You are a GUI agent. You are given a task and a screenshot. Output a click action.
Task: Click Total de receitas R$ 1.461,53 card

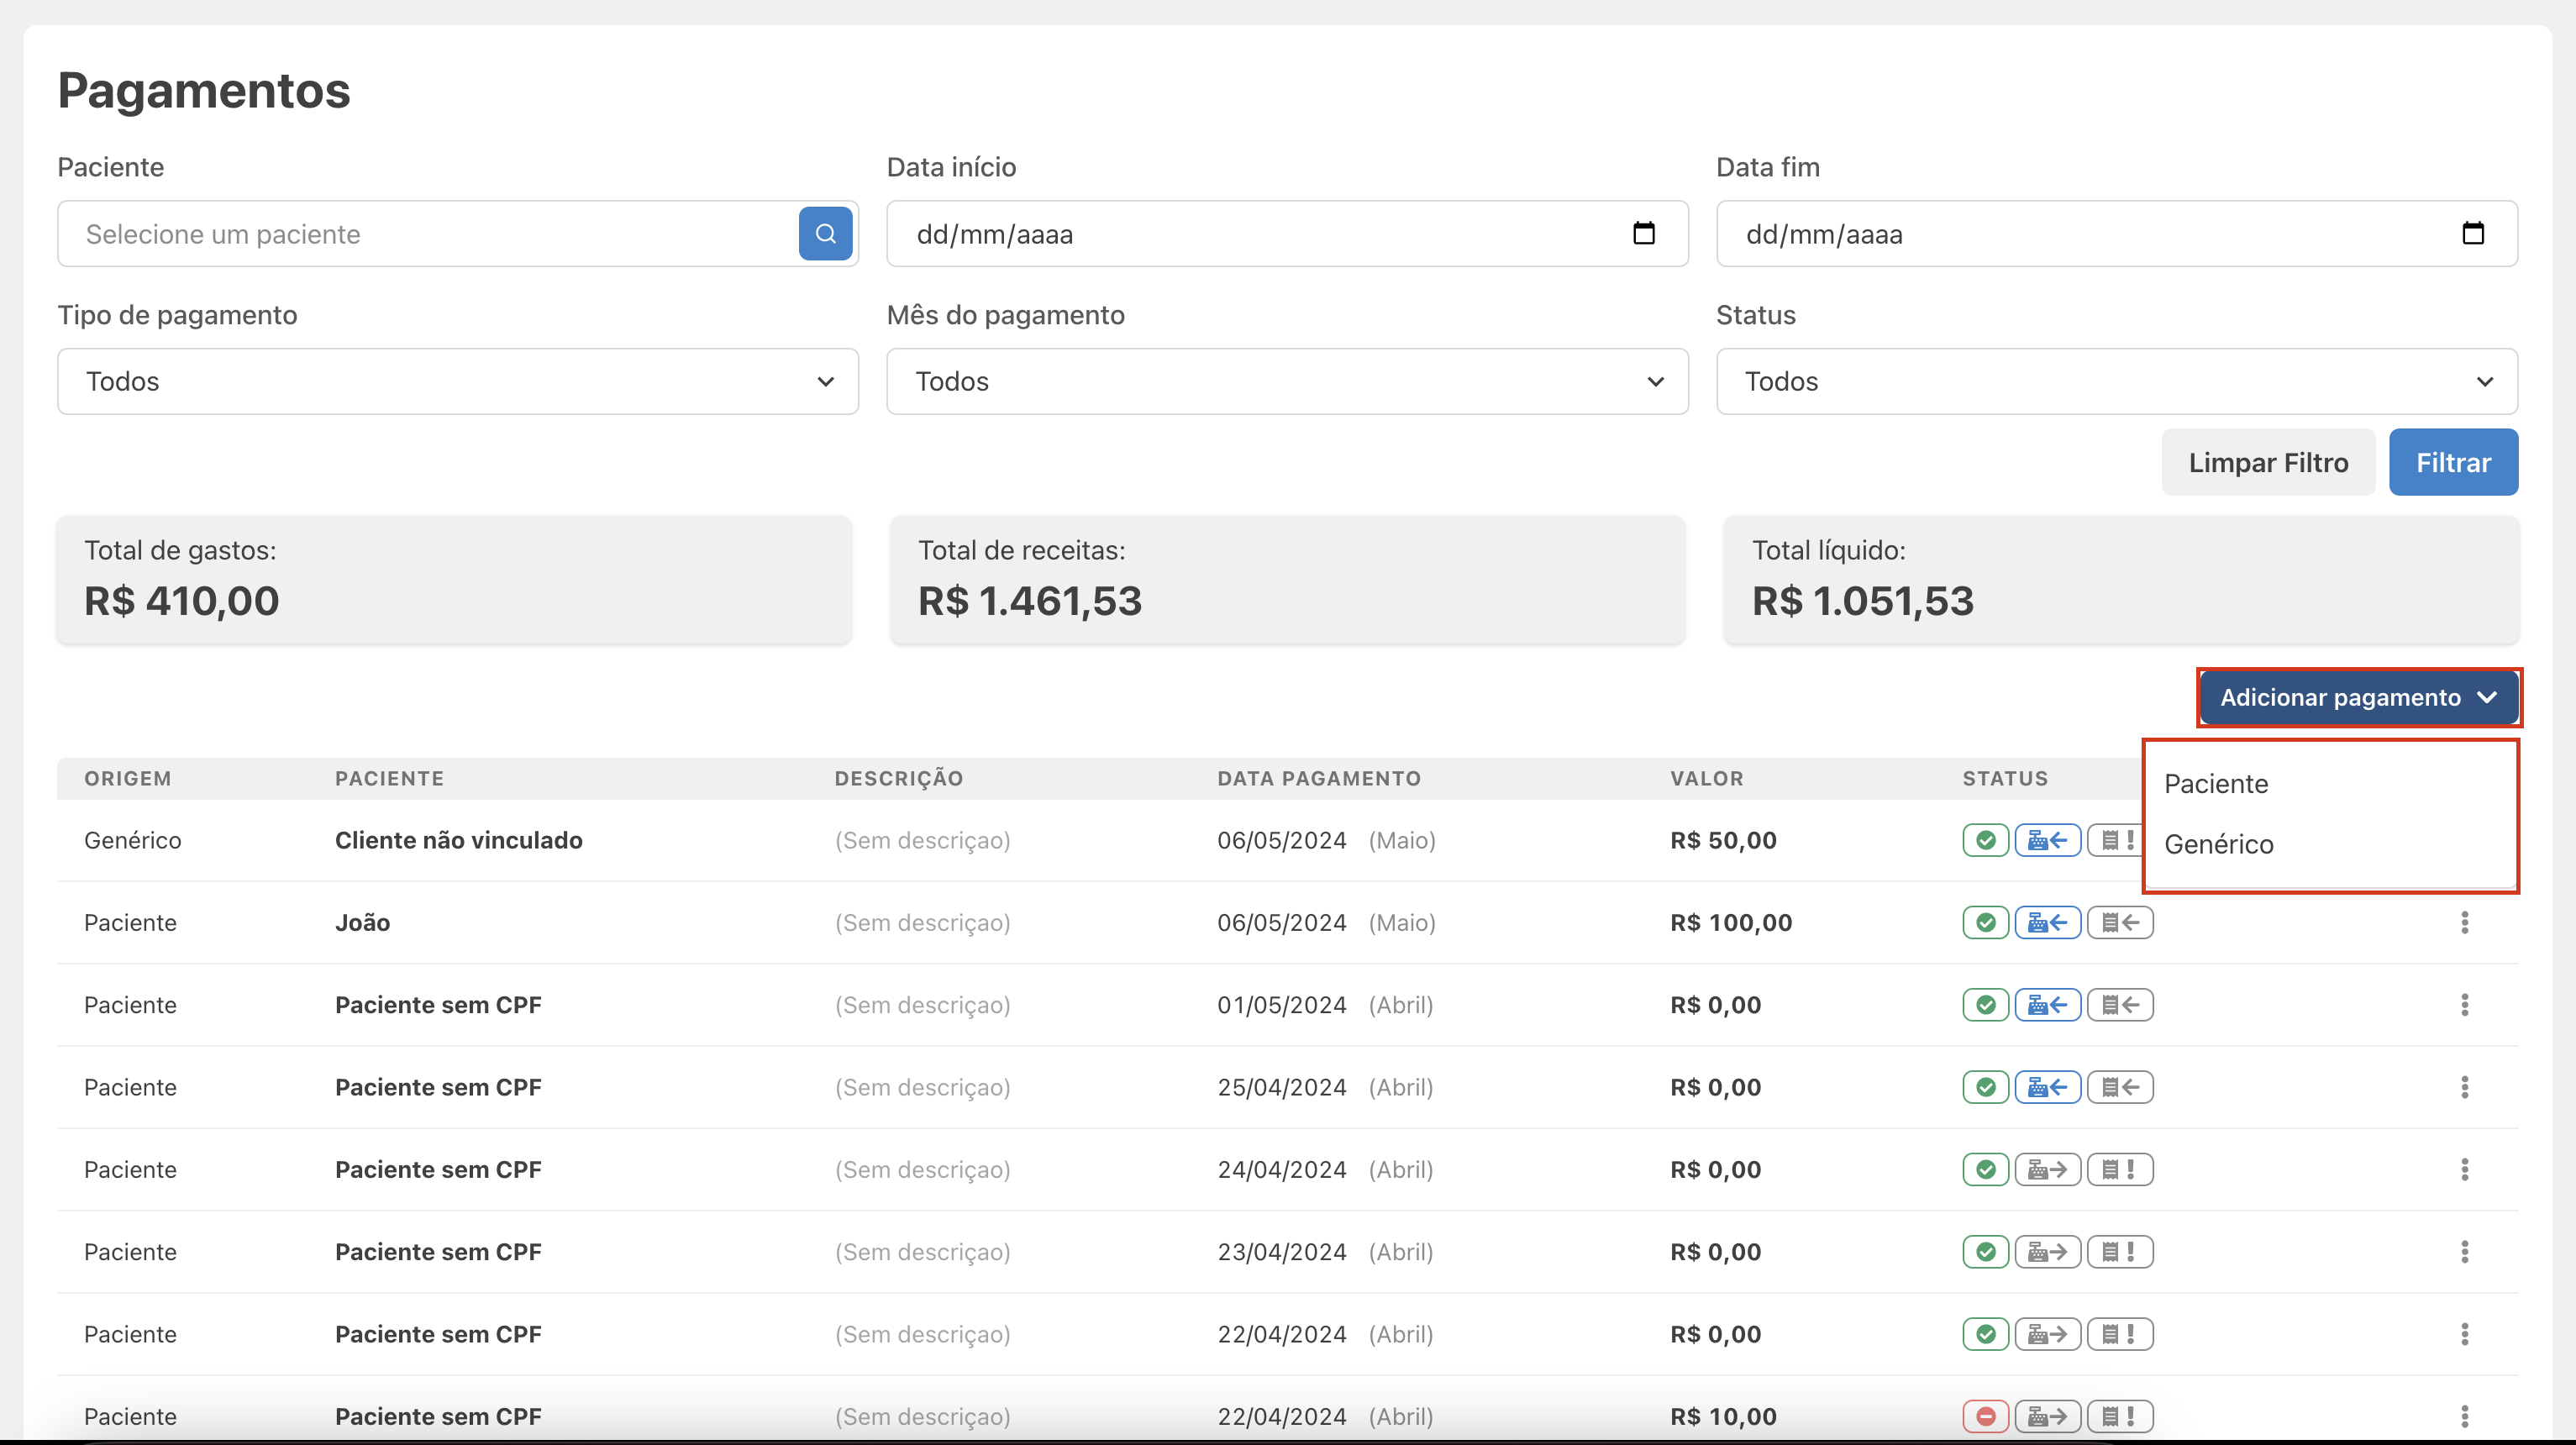coord(1287,580)
